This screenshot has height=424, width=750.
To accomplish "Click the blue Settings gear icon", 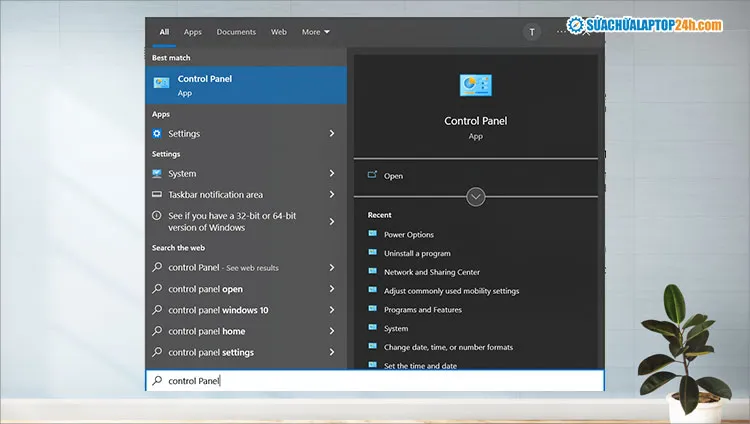I will (x=157, y=134).
